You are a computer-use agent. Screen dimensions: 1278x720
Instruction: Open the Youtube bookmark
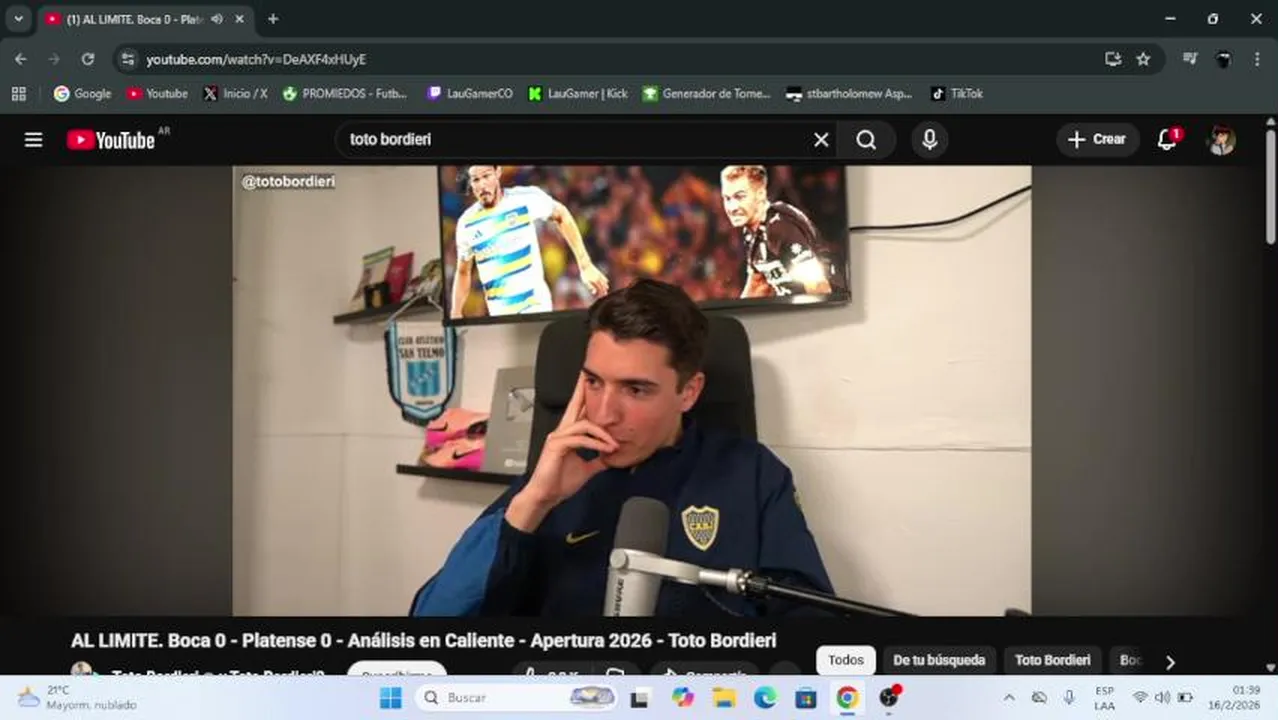pos(157,93)
